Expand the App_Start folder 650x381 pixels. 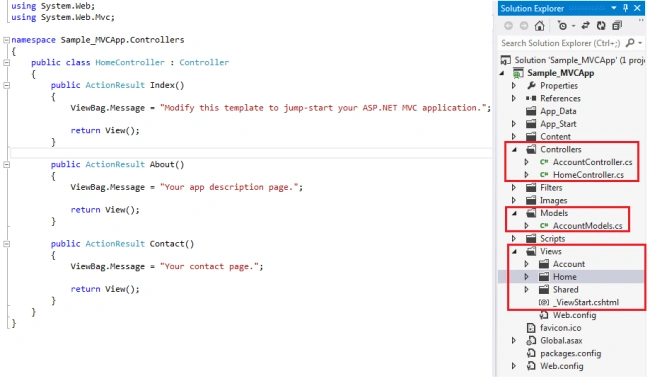click(x=514, y=124)
